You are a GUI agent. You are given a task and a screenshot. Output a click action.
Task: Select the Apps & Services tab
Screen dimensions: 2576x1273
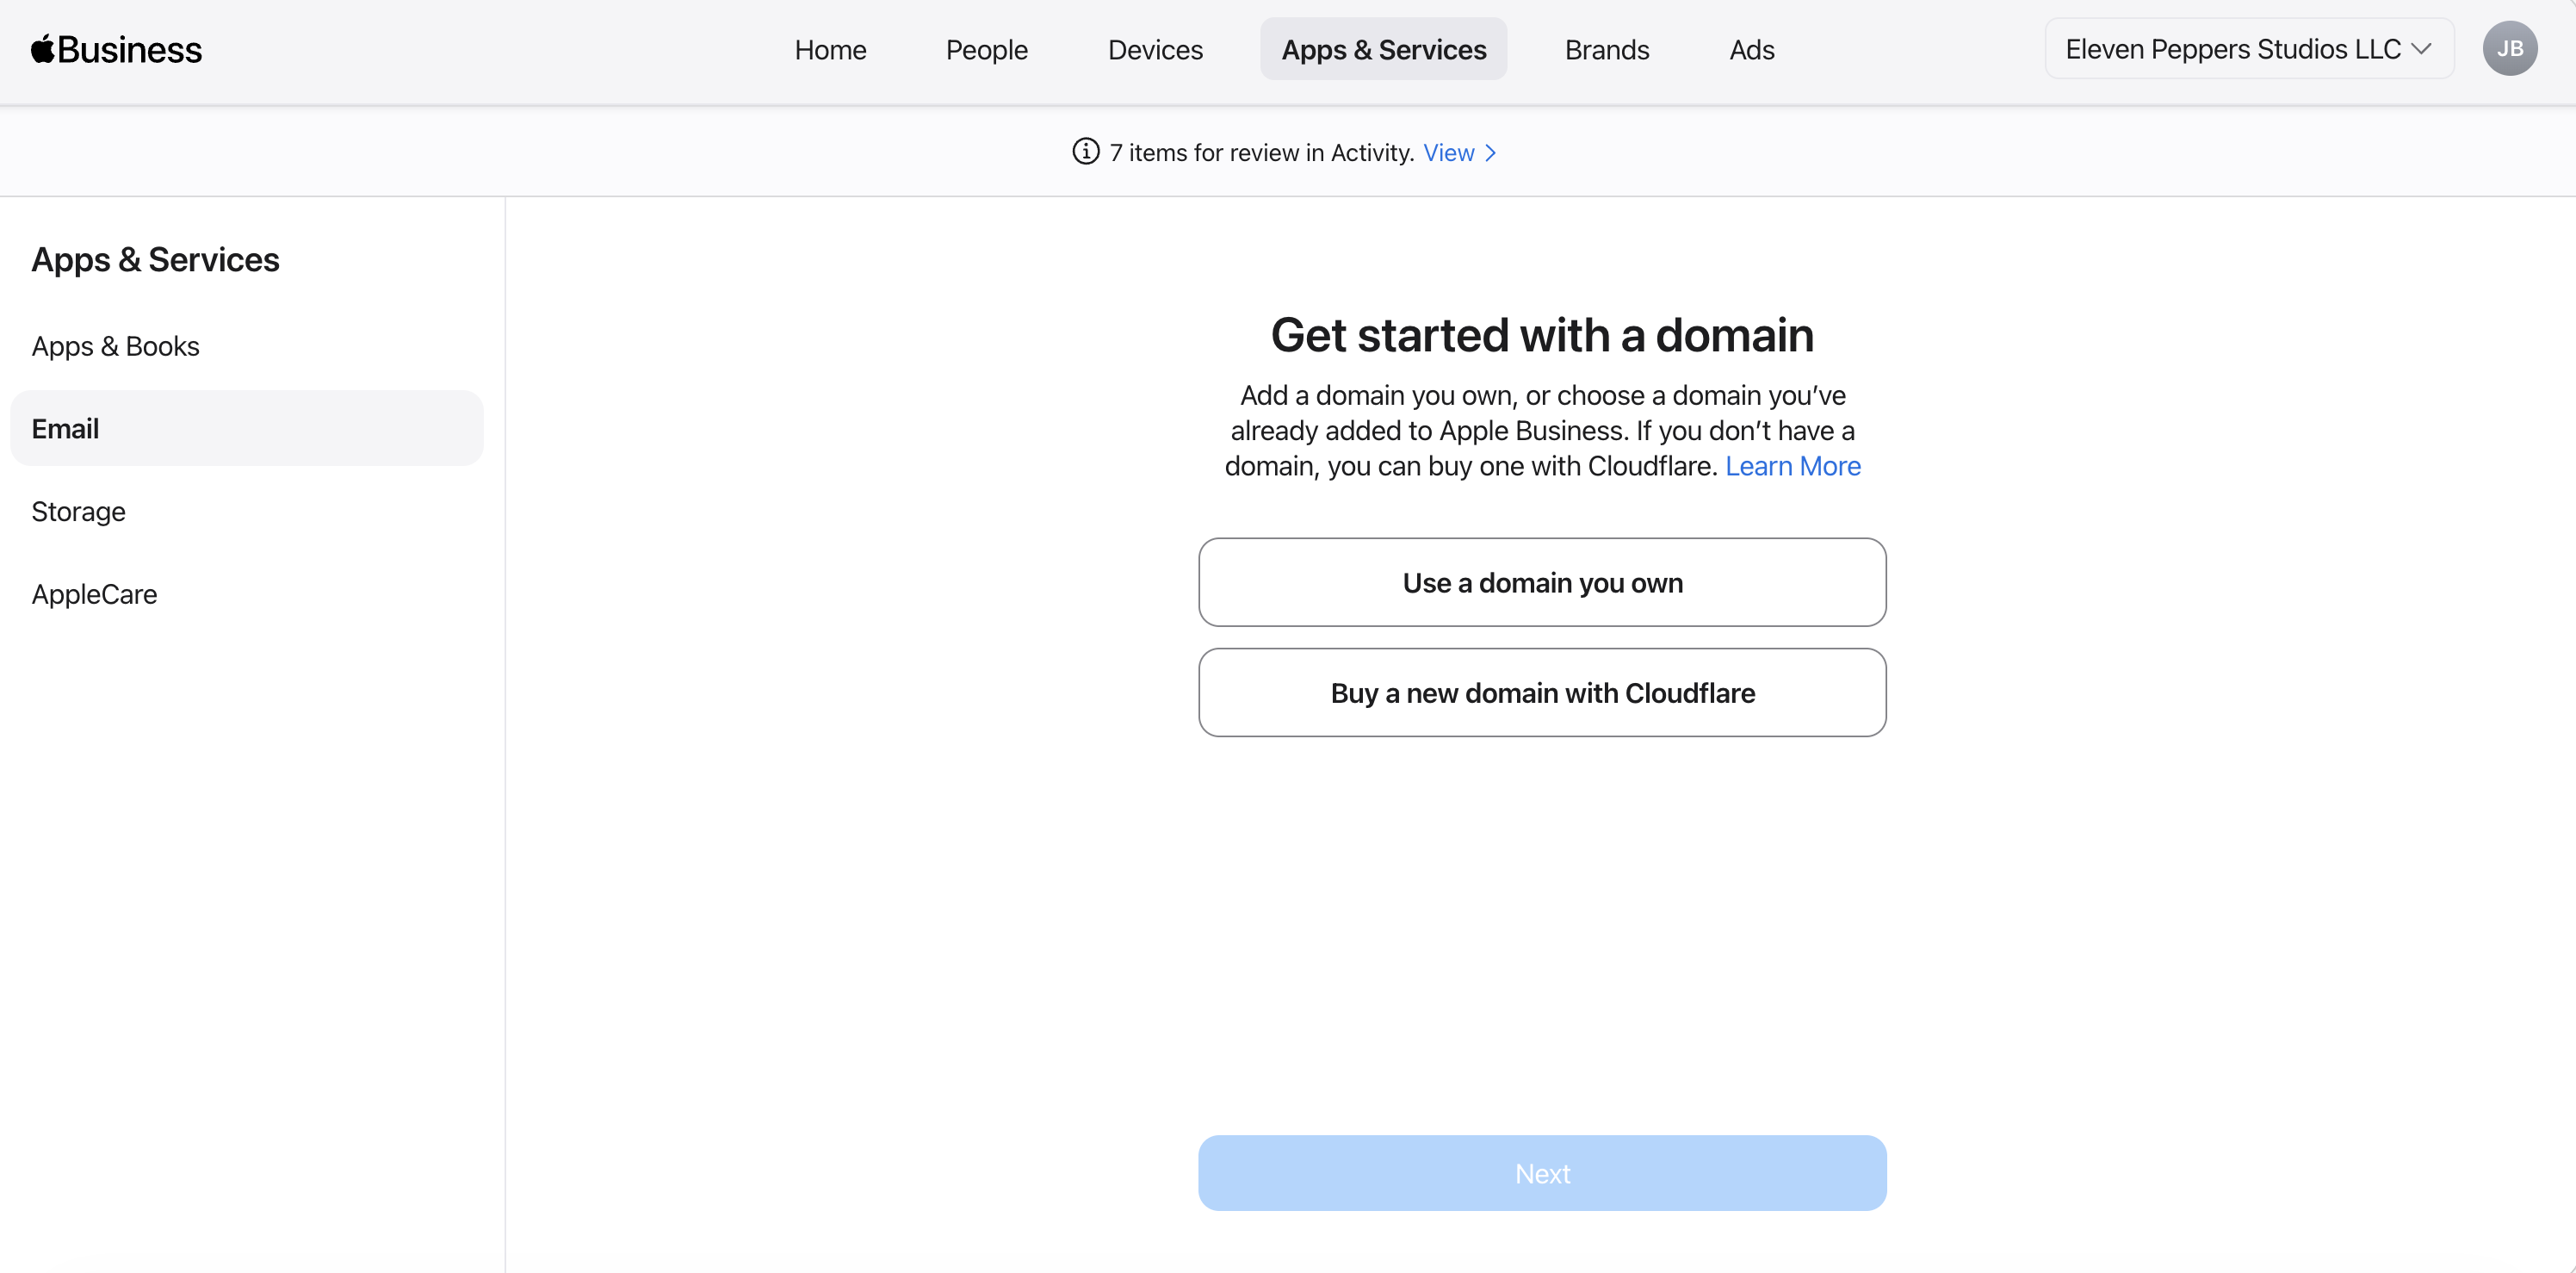tap(1383, 49)
